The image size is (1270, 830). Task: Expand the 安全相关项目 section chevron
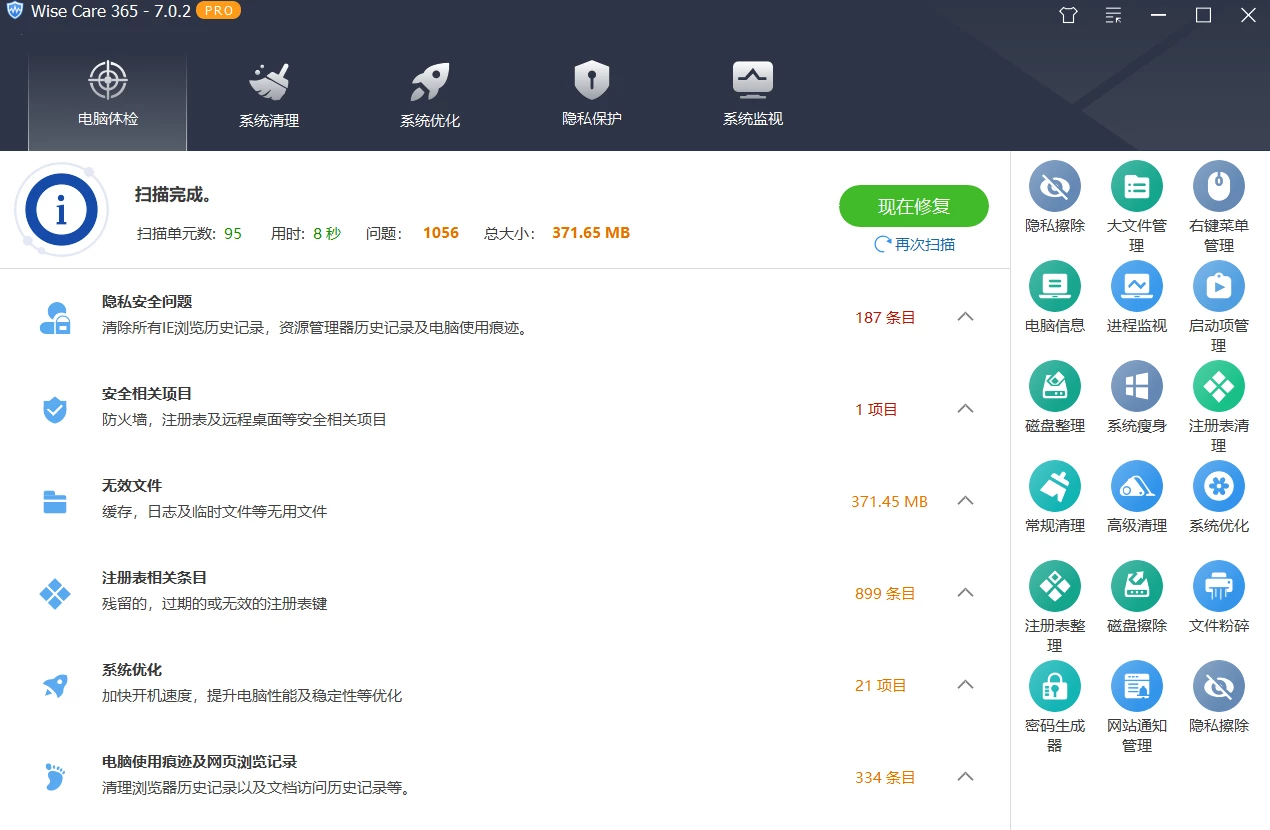[x=965, y=409]
